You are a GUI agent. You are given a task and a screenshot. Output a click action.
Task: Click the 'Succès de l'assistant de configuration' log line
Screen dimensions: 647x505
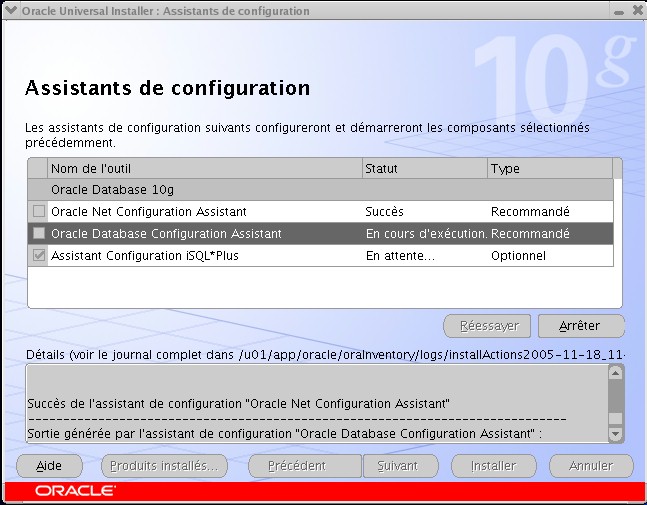238,403
